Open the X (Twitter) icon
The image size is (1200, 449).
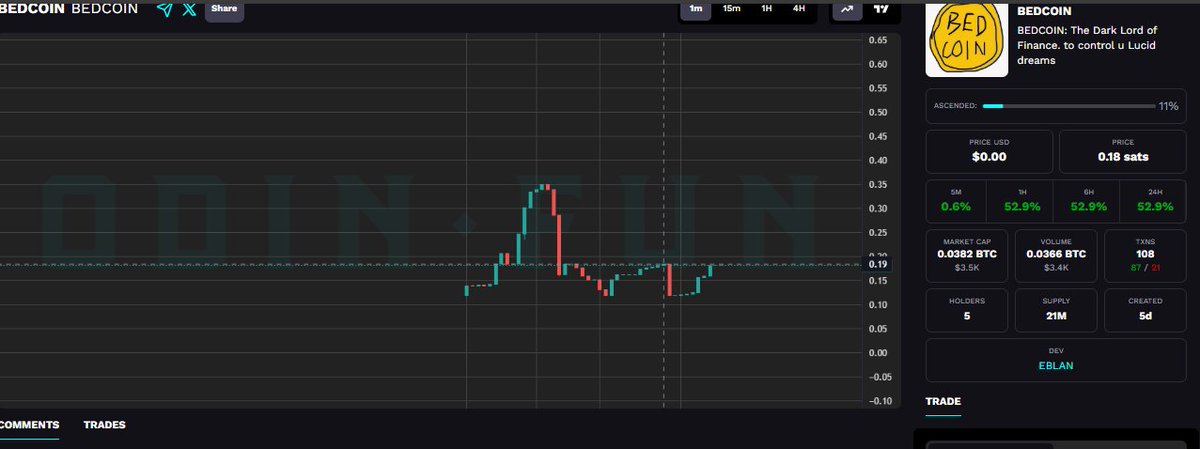(x=190, y=9)
